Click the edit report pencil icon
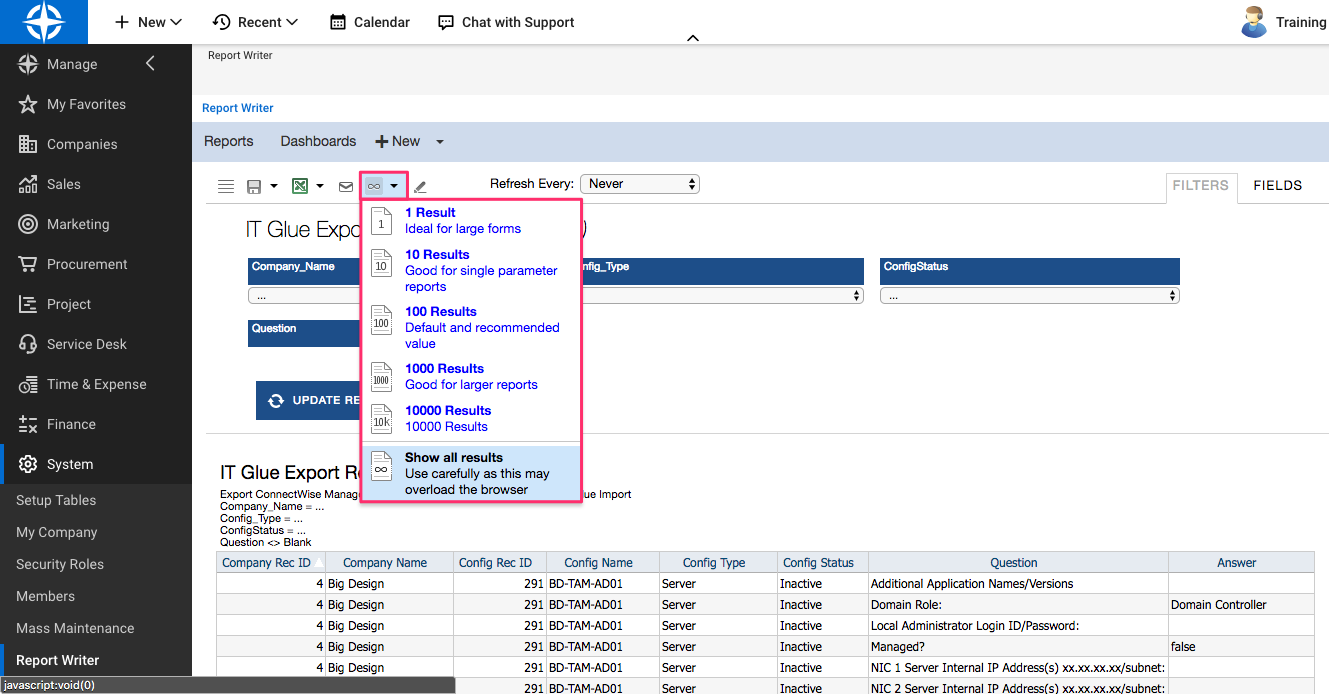The height and width of the screenshot is (694, 1329). tap(418, 186)
